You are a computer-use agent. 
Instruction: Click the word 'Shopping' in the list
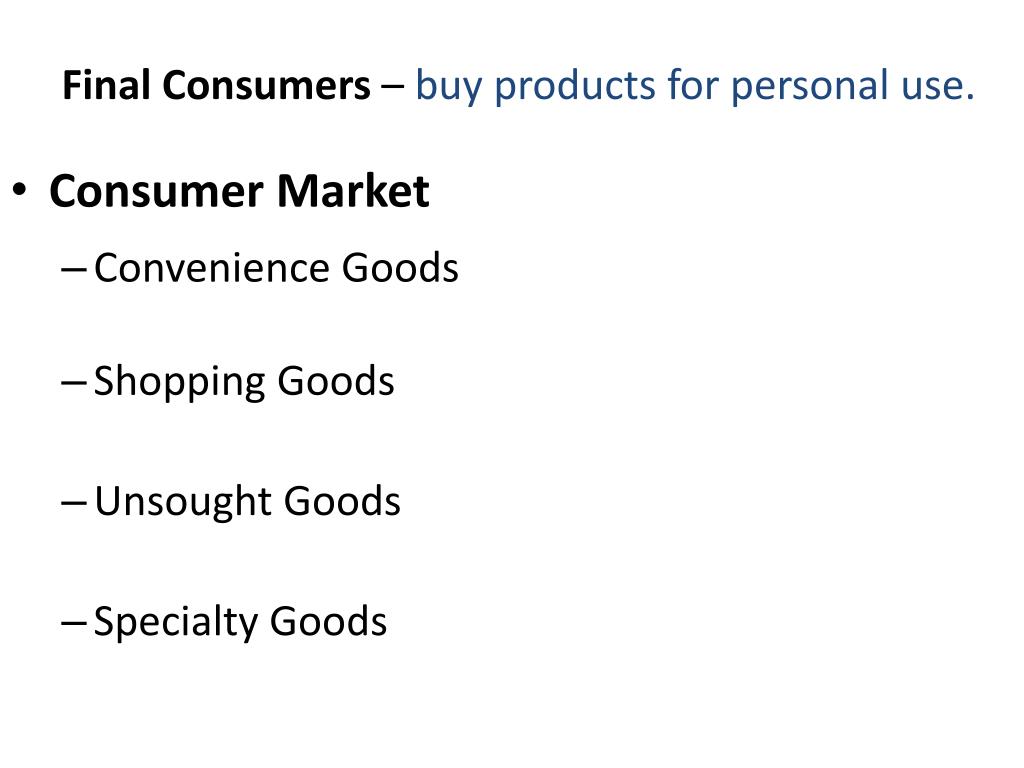click(180, 381)
